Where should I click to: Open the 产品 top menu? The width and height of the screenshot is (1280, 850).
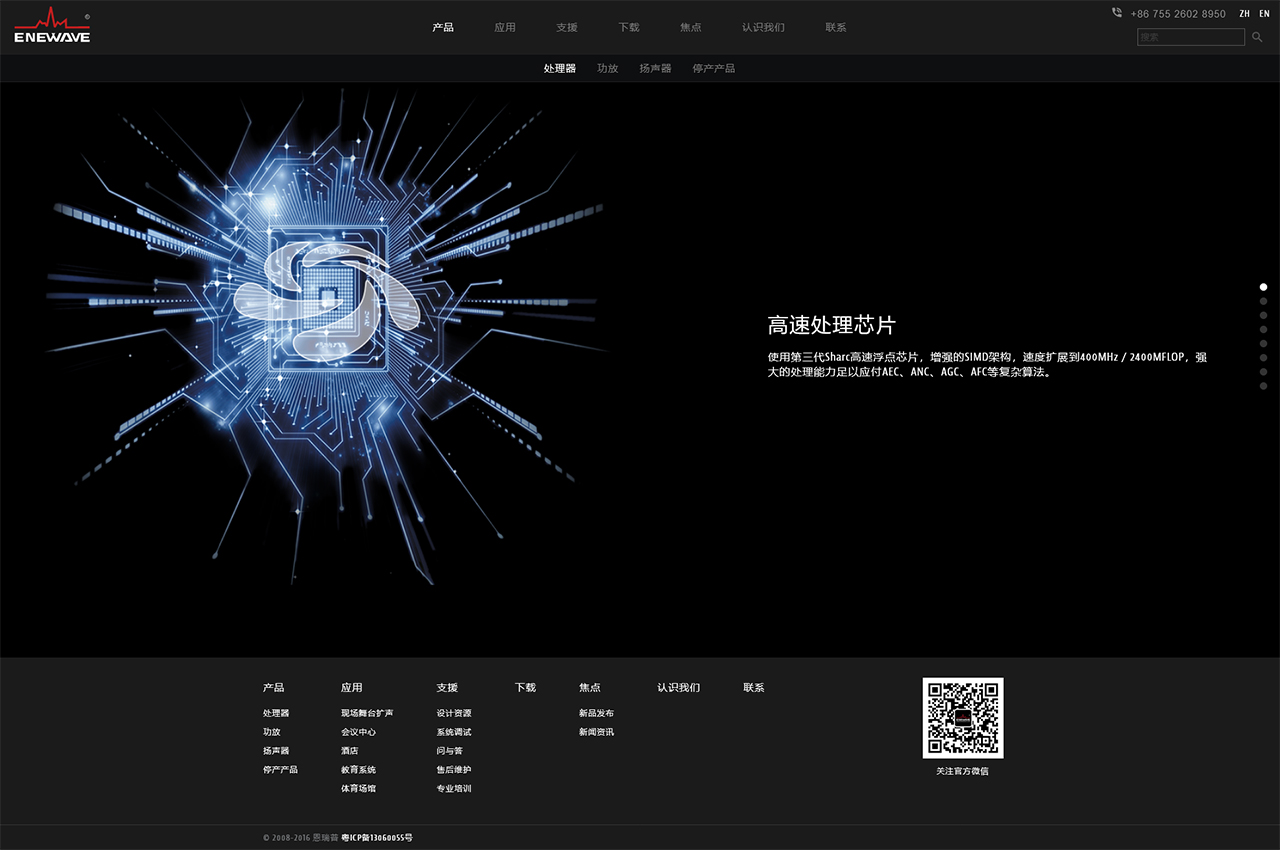443,27
